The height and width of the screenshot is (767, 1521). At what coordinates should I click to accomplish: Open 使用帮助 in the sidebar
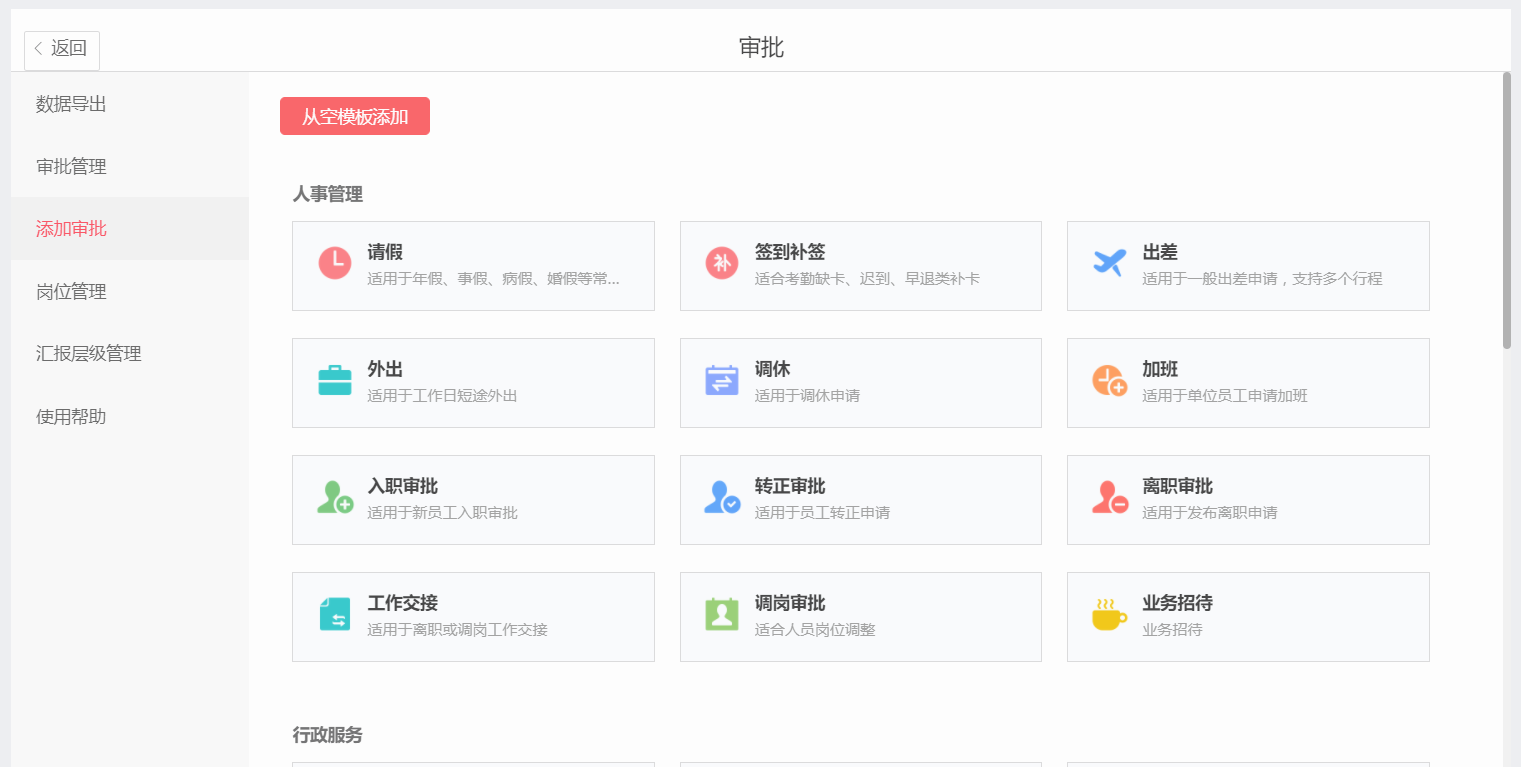pyautogui.click(x=130, y=416)
